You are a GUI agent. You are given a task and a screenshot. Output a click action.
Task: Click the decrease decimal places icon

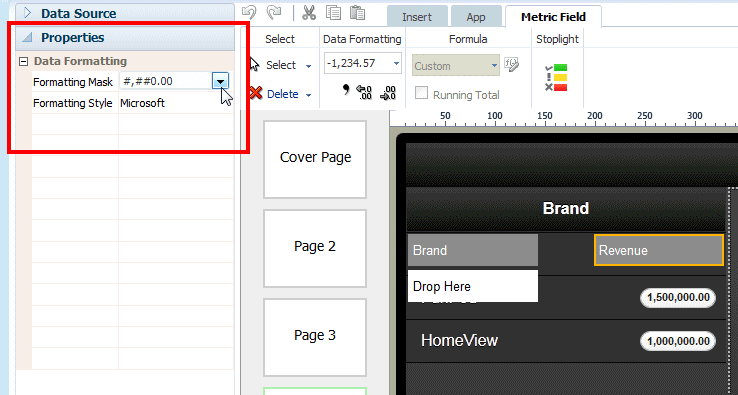[388, 92]
